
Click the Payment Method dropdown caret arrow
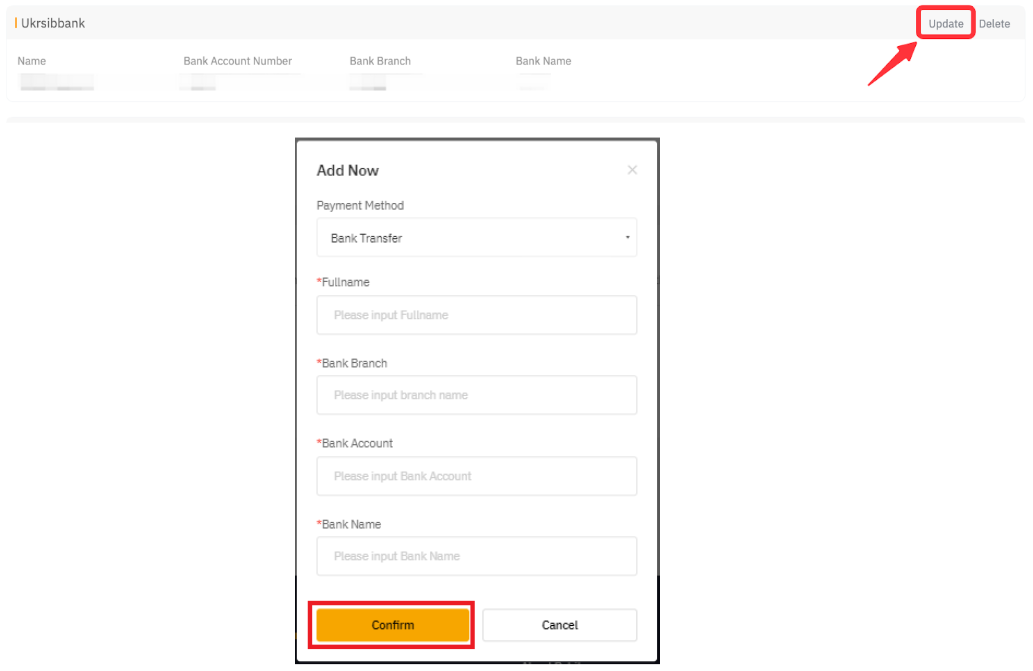click(x=627, y=238)
